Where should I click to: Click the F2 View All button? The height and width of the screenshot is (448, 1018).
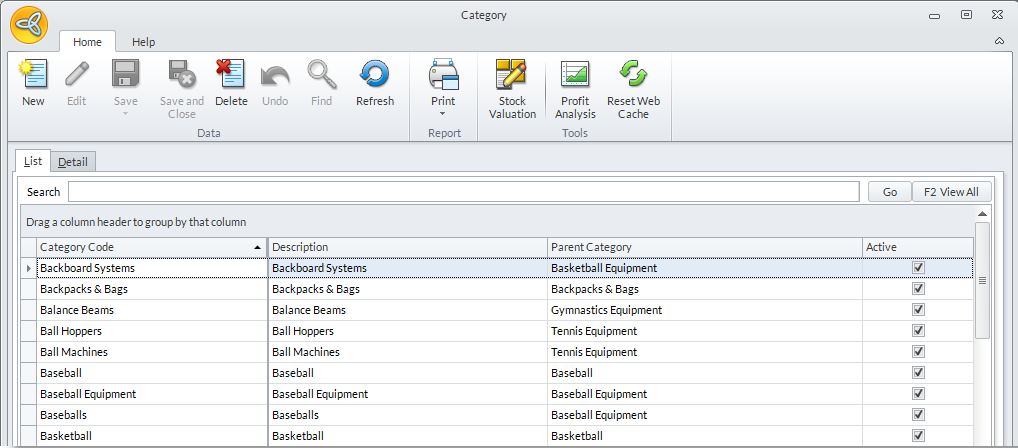(x=950, y=192)
